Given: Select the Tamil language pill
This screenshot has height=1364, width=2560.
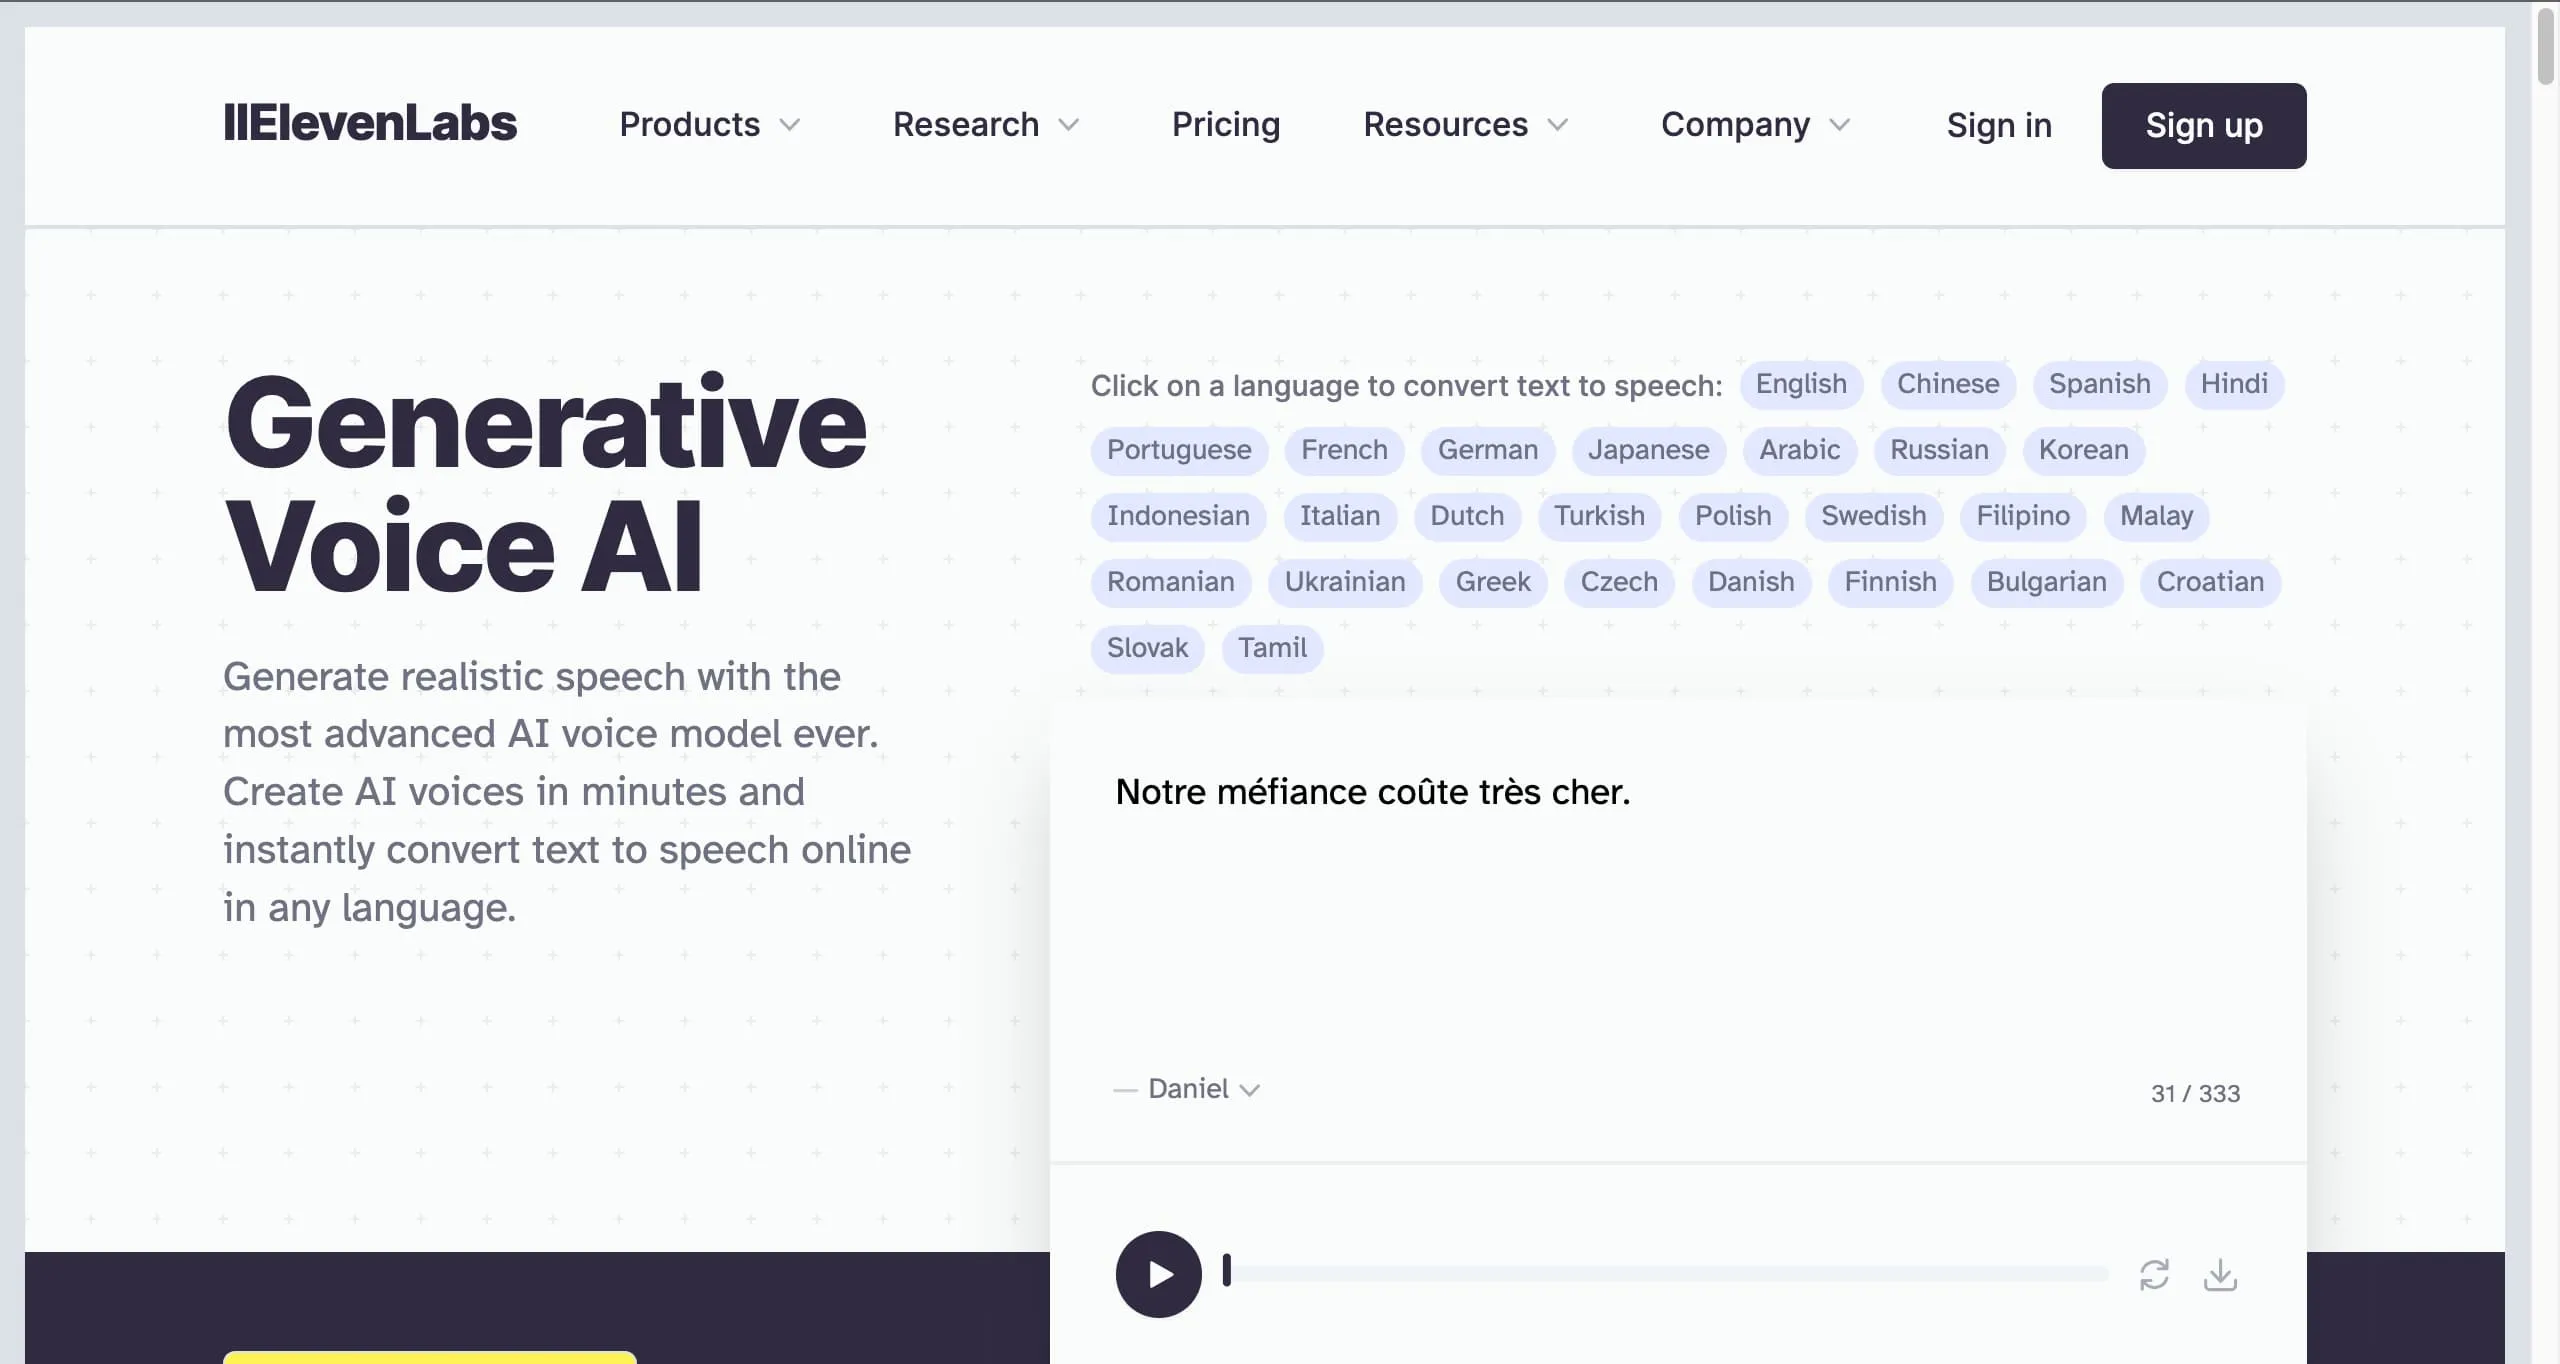Looking at the screenshot, I should 1272,648.
